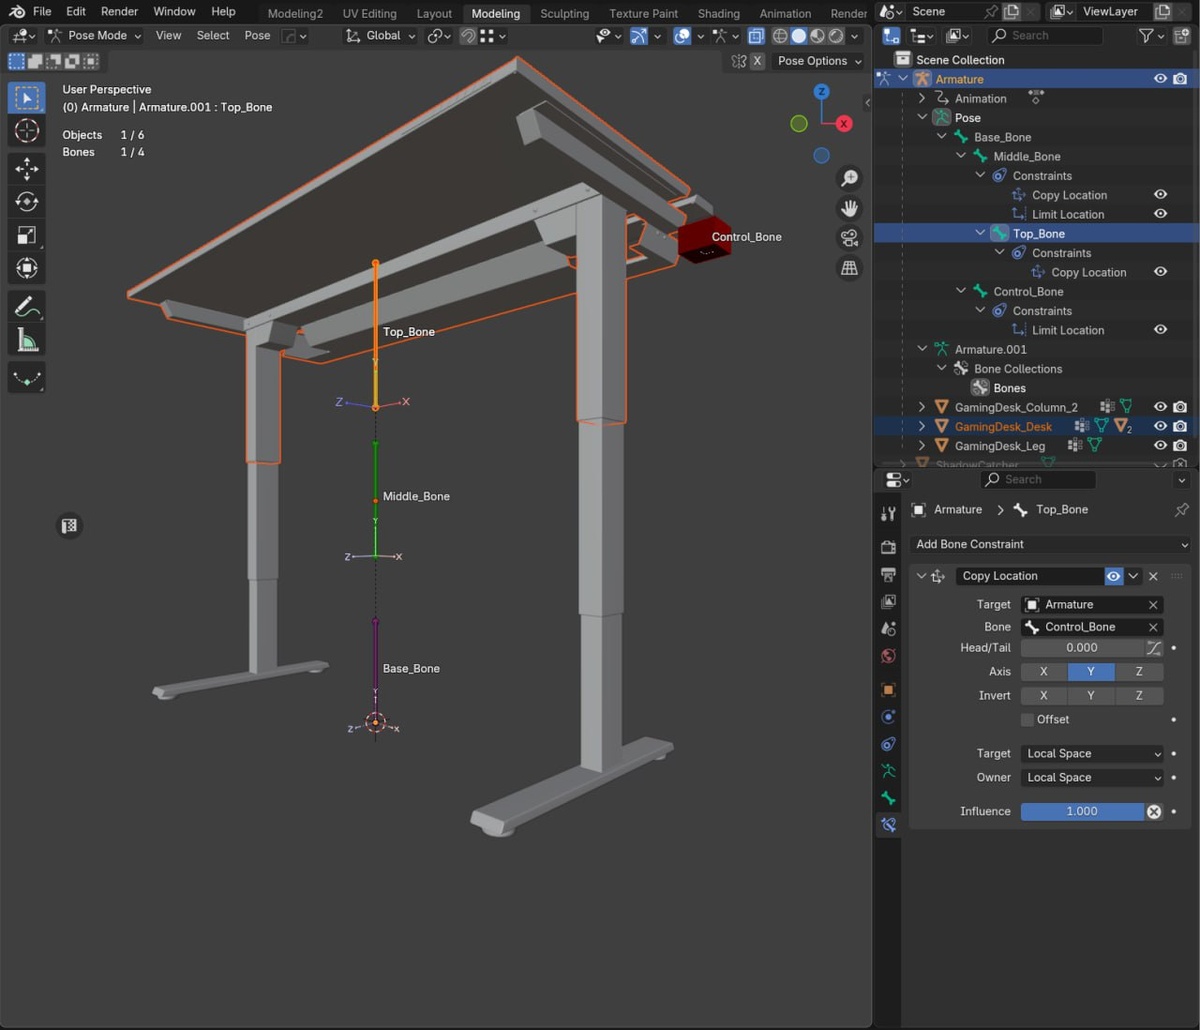Open the Physics properties tab
1200x1030 pixels.
pos(888,717)
